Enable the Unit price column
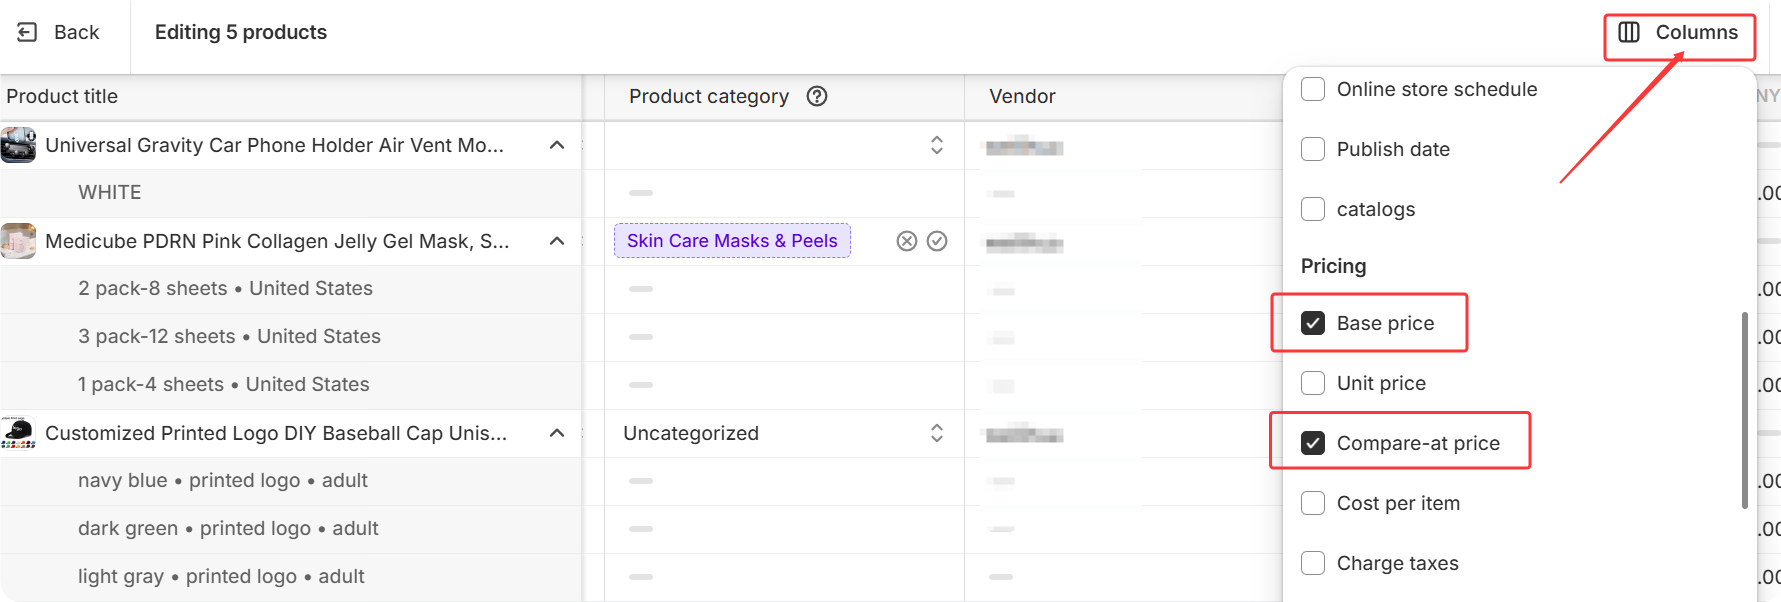This screenshot has height=602, width=1781. [x=1313, y=383]
